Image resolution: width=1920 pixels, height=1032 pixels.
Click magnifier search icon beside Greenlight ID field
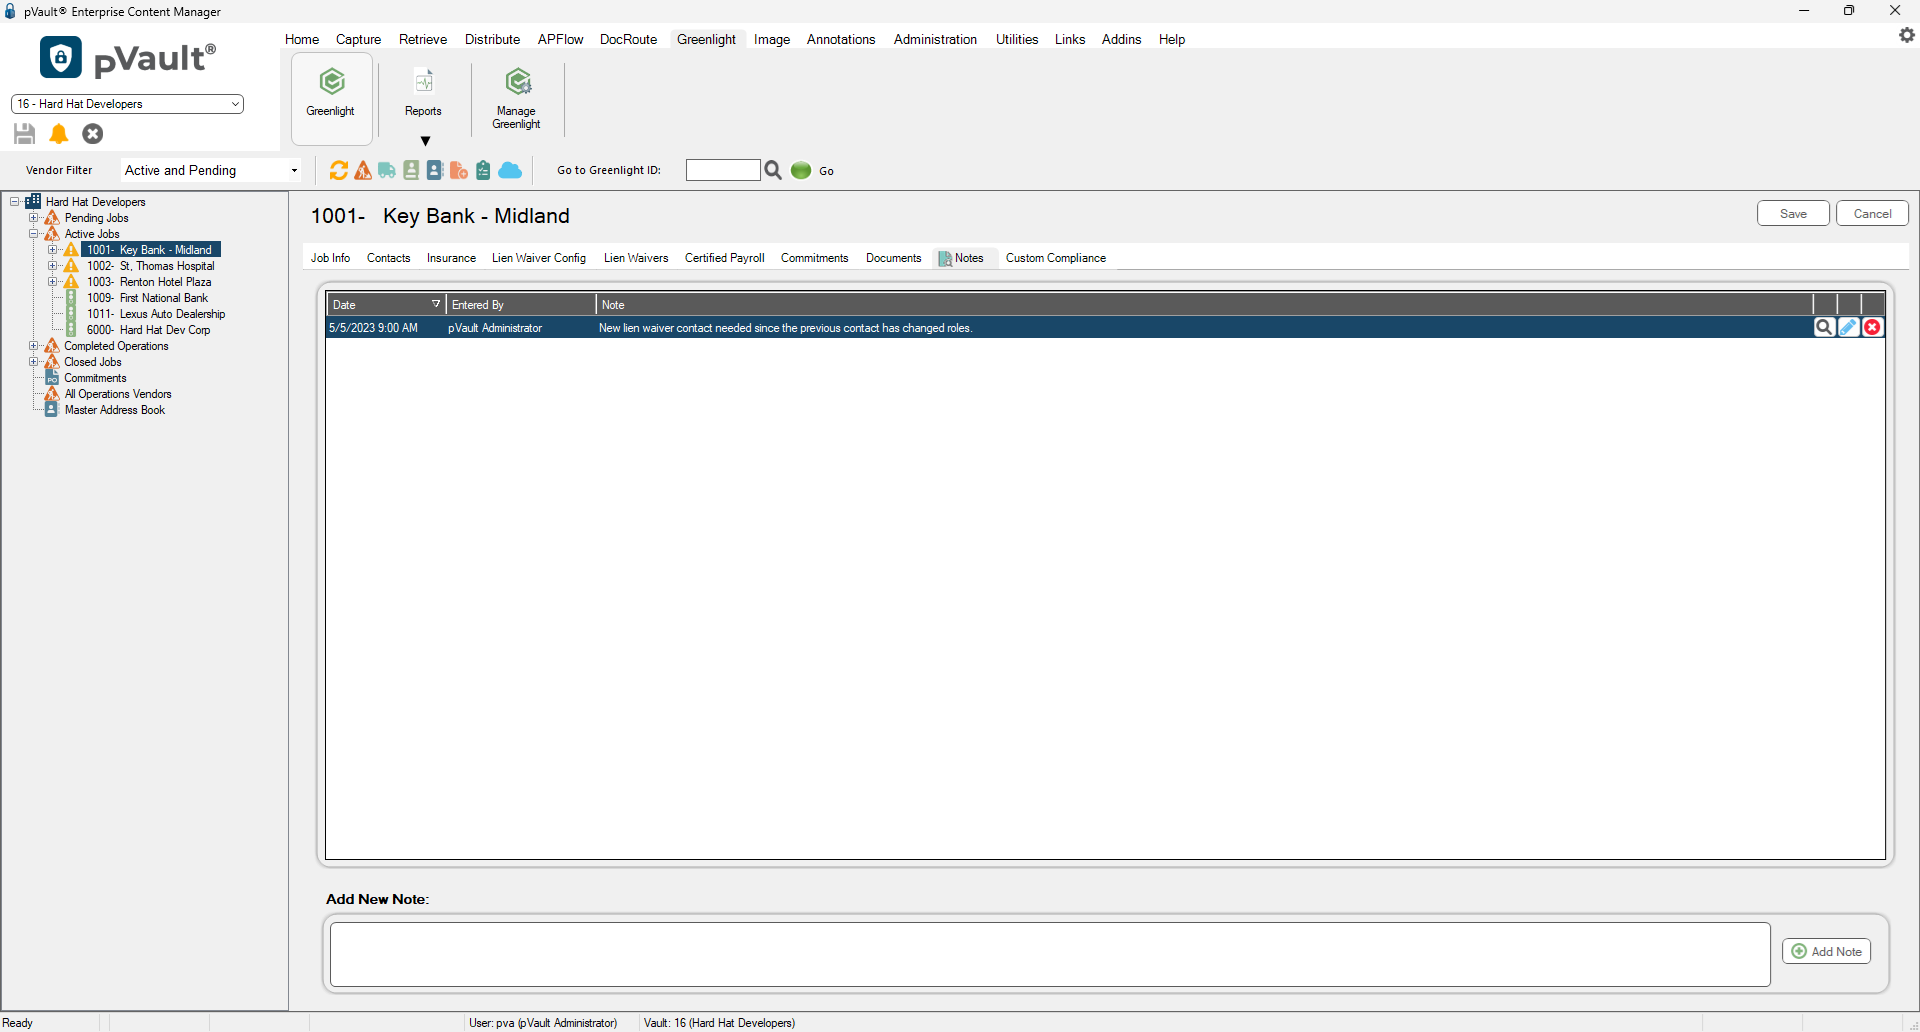click(773, 171)
